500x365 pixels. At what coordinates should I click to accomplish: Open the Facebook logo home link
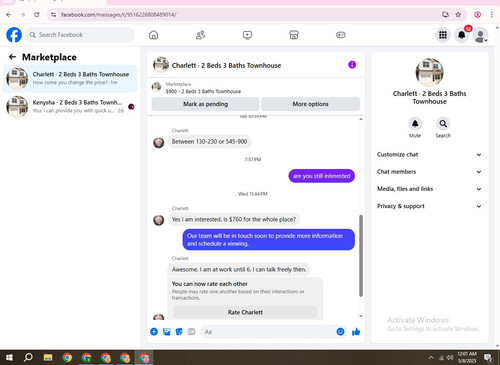point(14,35)
